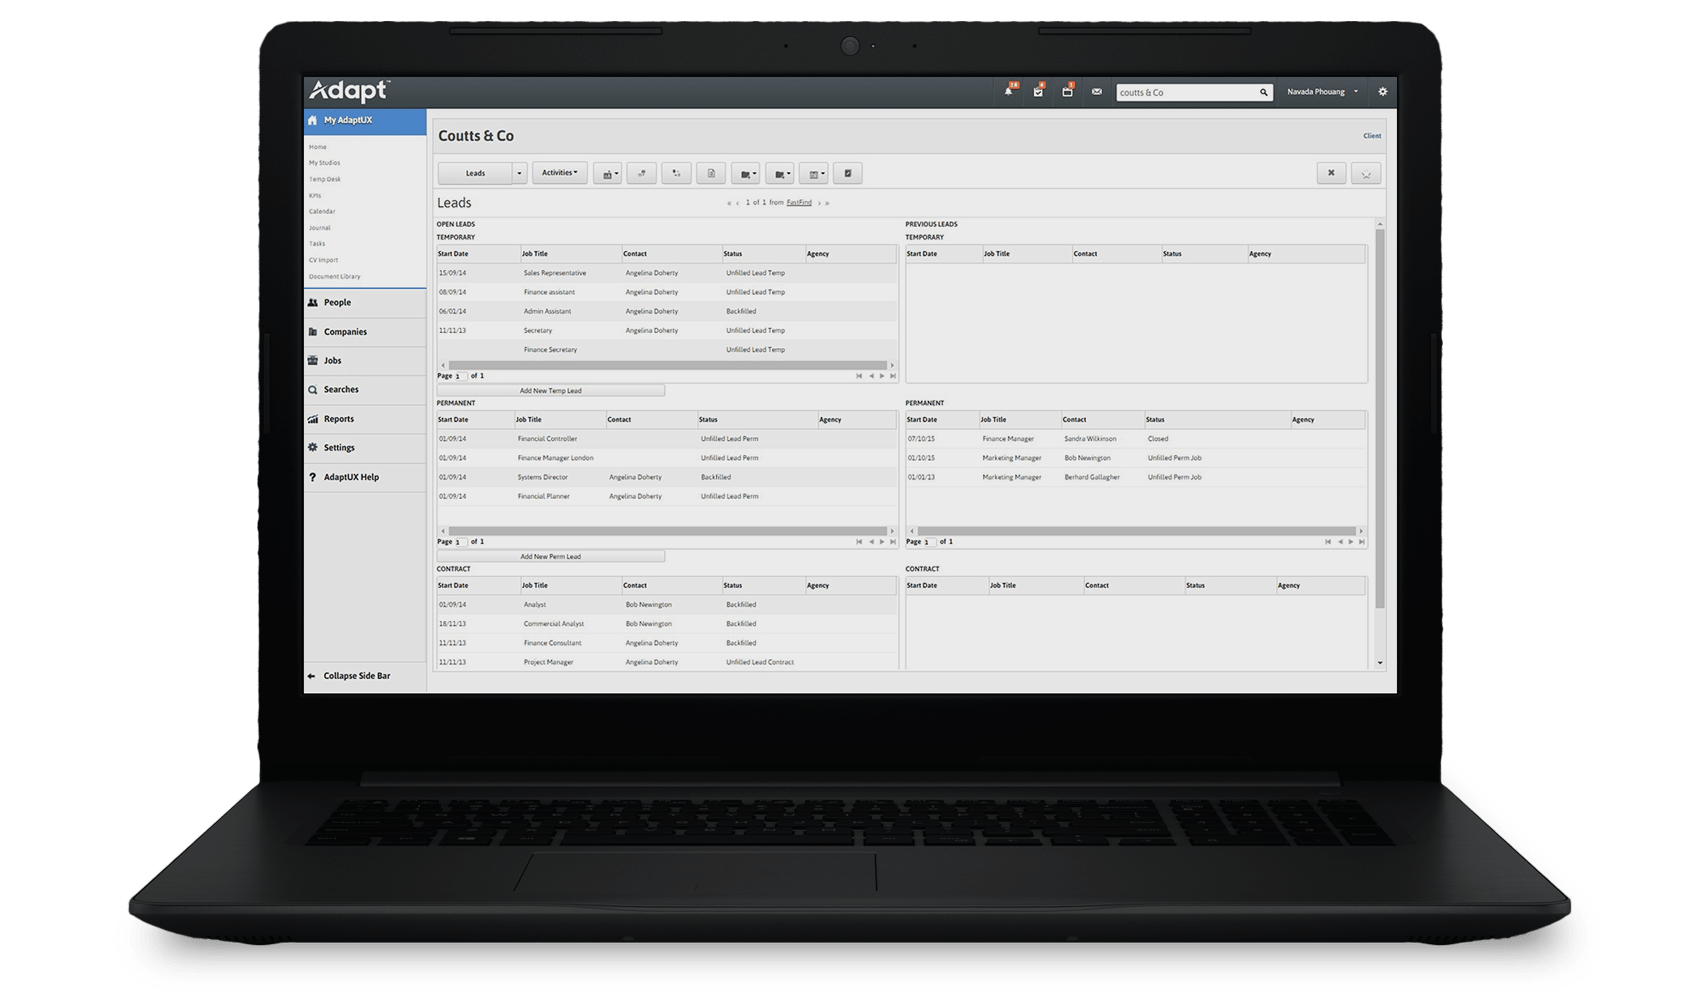Image resolution: width=1700 pixels, height=1000 pixels.
Task: Open CV Import in the sidebar
Action: click(x=323, y=260)
